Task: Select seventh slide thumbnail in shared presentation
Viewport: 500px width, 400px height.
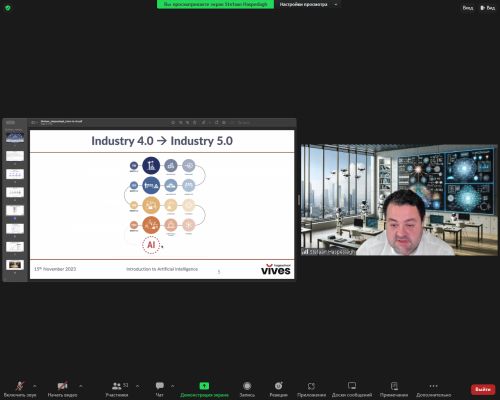Action: (x=15, y=247)
